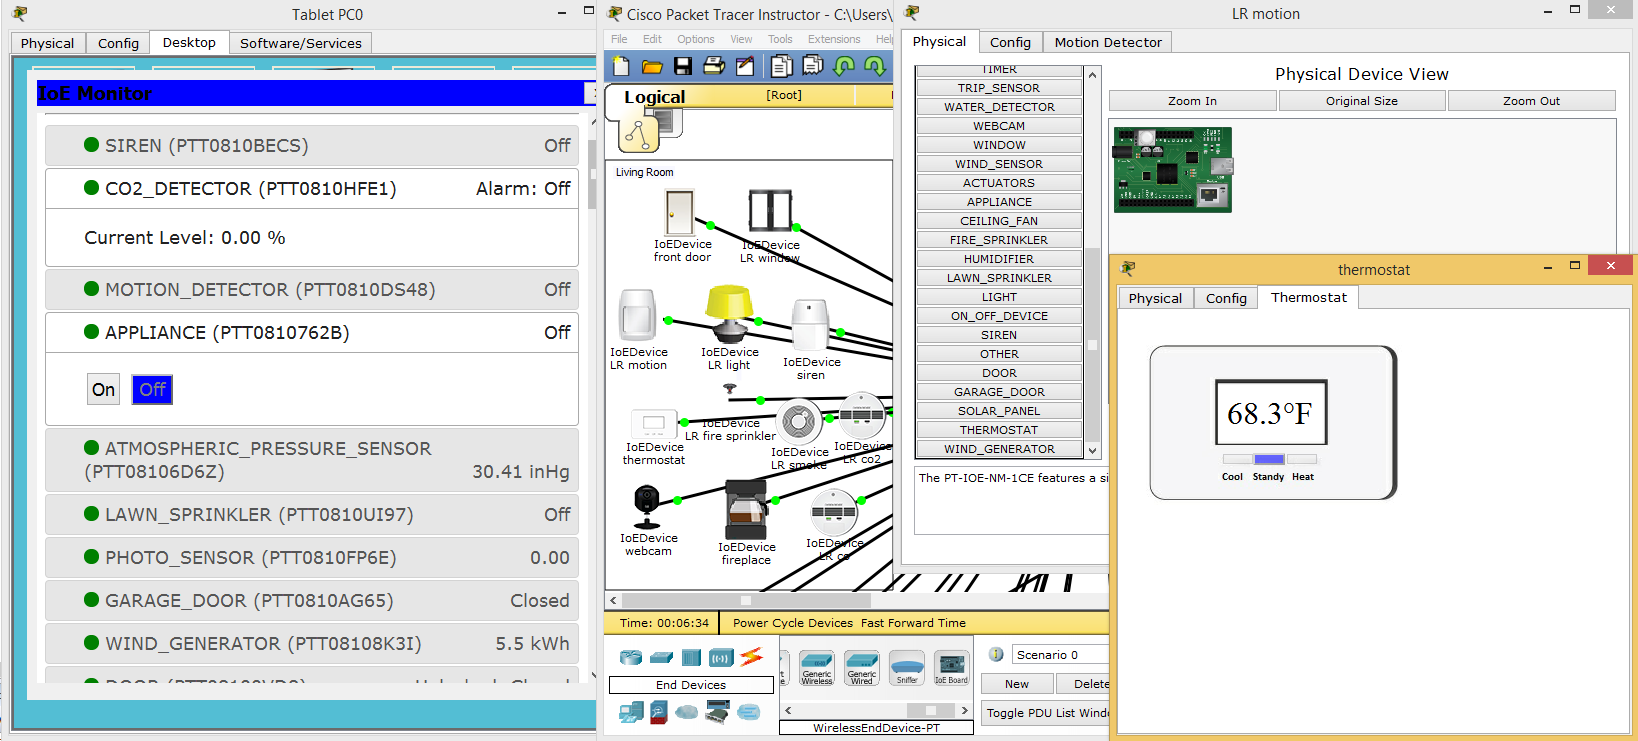Open the Extensions menu in Packet Tracer
Screen dimensions: 1638x741
pyautogui.click(x=834, y=39)
